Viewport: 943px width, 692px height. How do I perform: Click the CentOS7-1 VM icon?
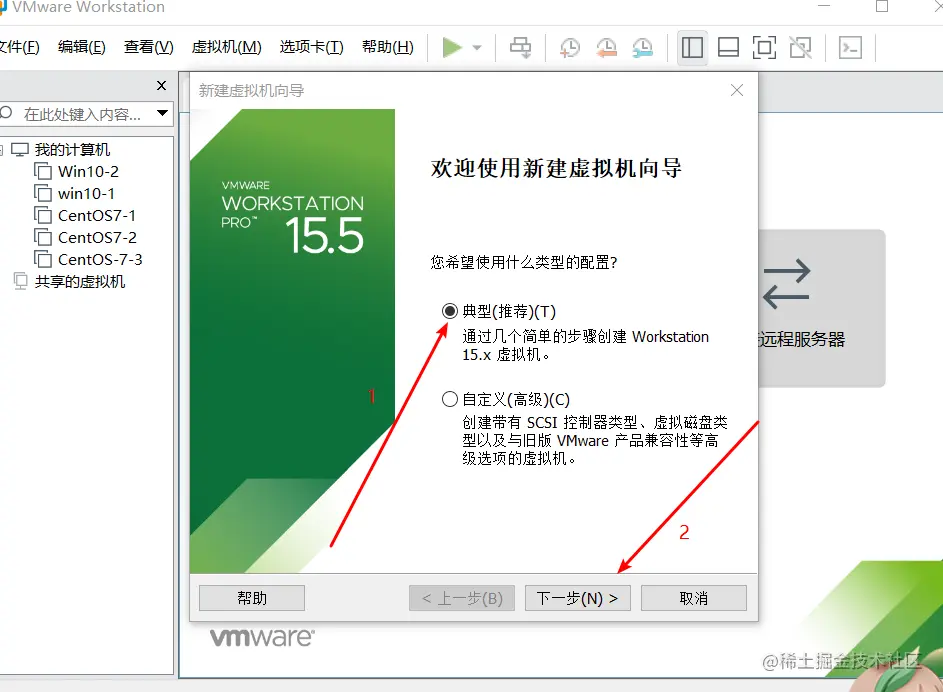[x=43, y=216]
